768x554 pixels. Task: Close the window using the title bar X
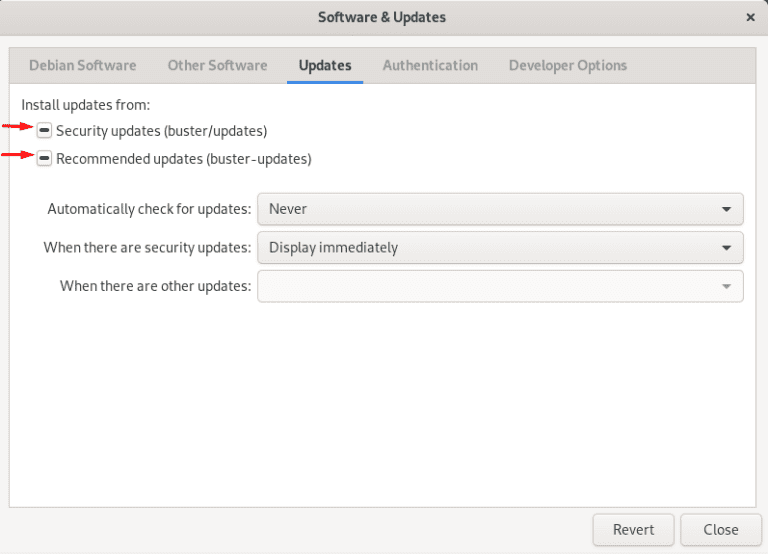750,17
